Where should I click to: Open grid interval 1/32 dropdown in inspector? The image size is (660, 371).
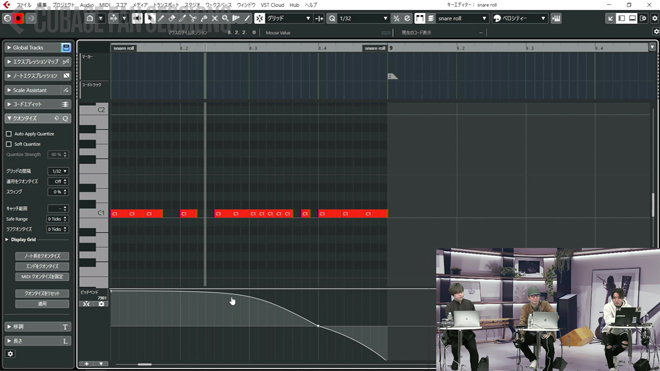coord(58,171)
